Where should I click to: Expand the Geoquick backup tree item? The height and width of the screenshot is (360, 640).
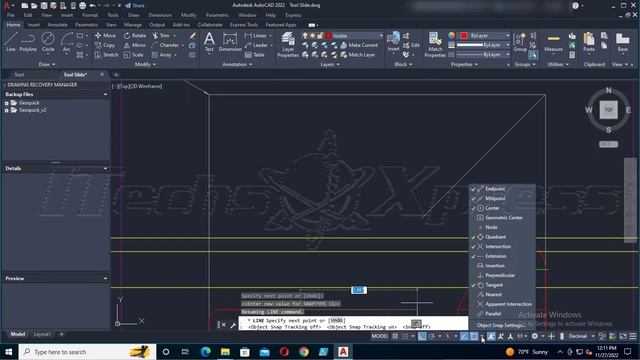(7, 103)
